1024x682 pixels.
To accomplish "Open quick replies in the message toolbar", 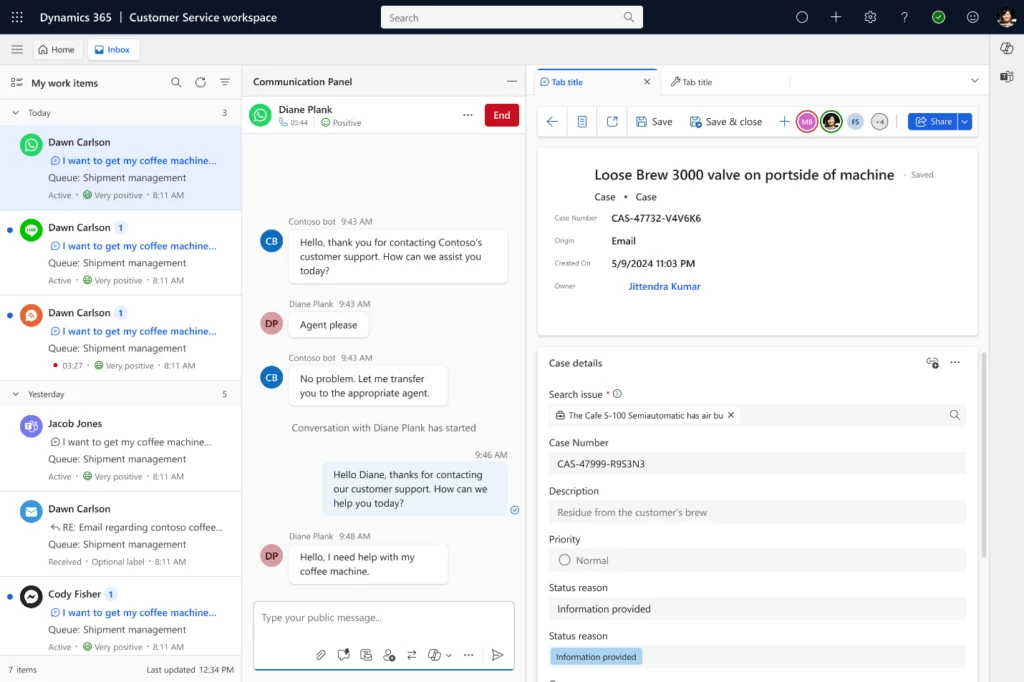I will click(x=343, y=655).
